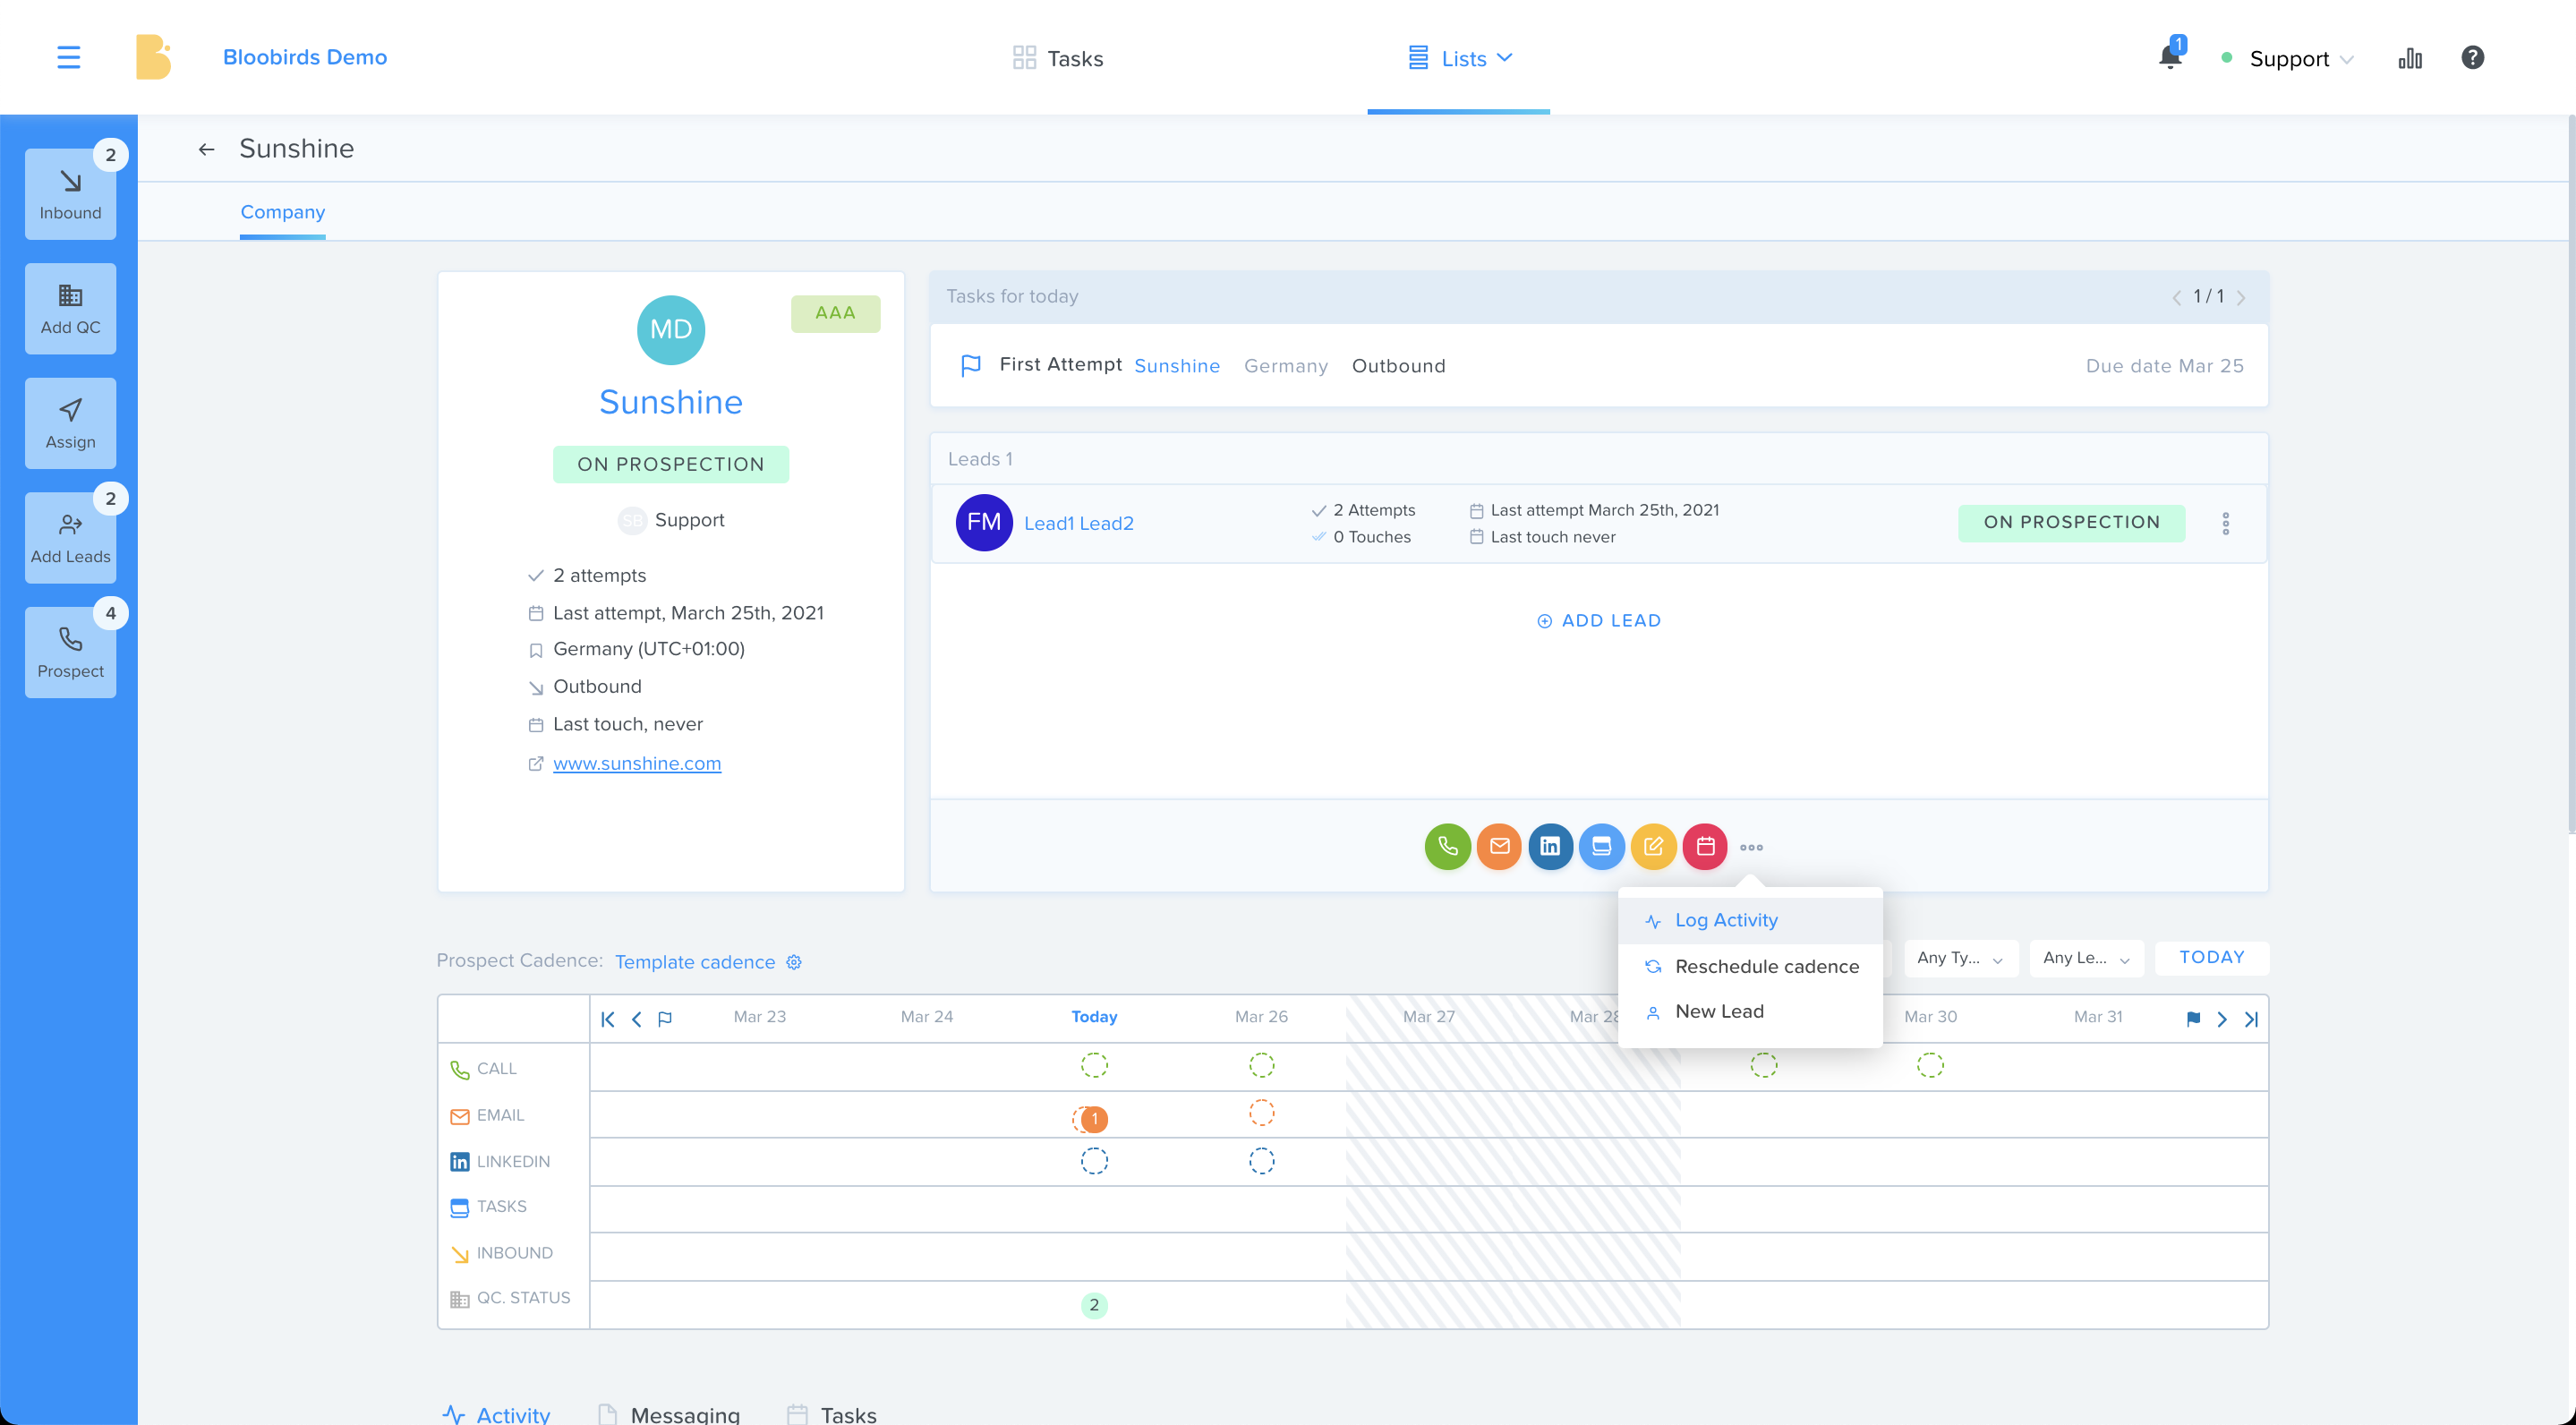Click the Bloobirds Demo title
Screen dimensions: 2576x1425
click(305, 57)
